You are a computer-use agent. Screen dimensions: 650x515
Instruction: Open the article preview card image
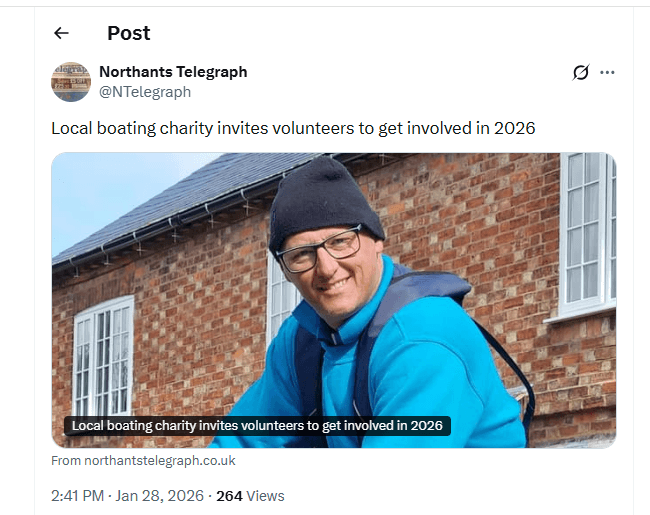pyautogui.click(x=334, y=300)
